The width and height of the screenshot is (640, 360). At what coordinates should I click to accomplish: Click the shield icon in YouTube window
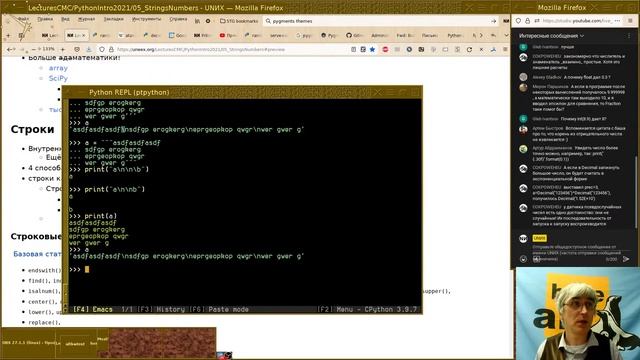518,21
